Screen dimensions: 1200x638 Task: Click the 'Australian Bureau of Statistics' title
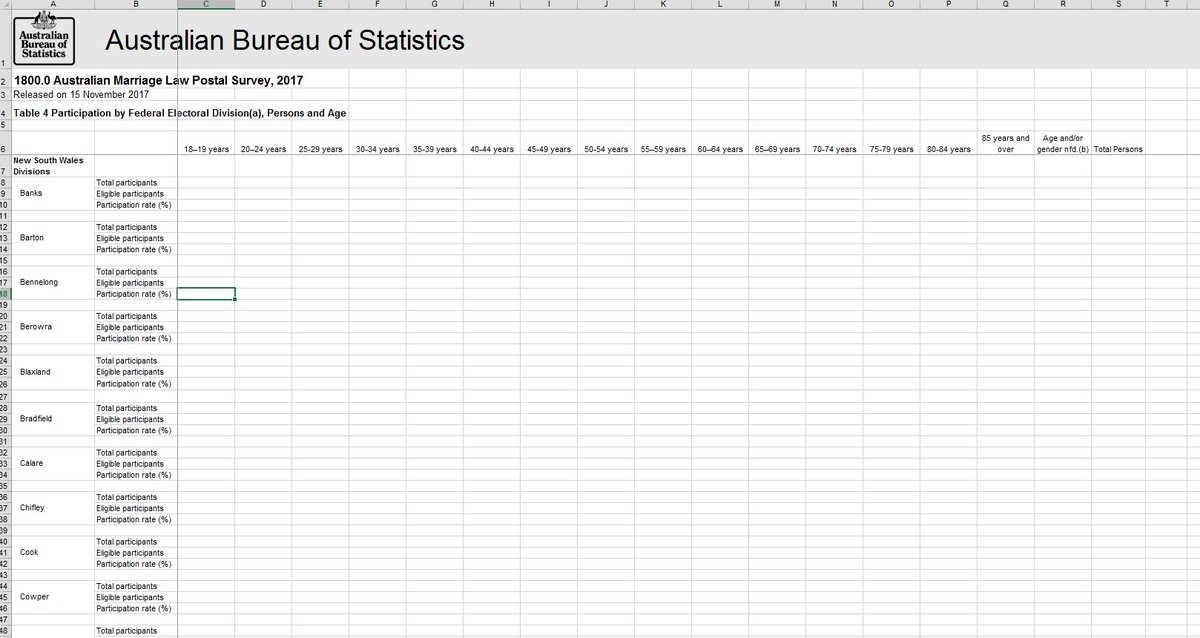pyautogui.click(x=285, y=41)
